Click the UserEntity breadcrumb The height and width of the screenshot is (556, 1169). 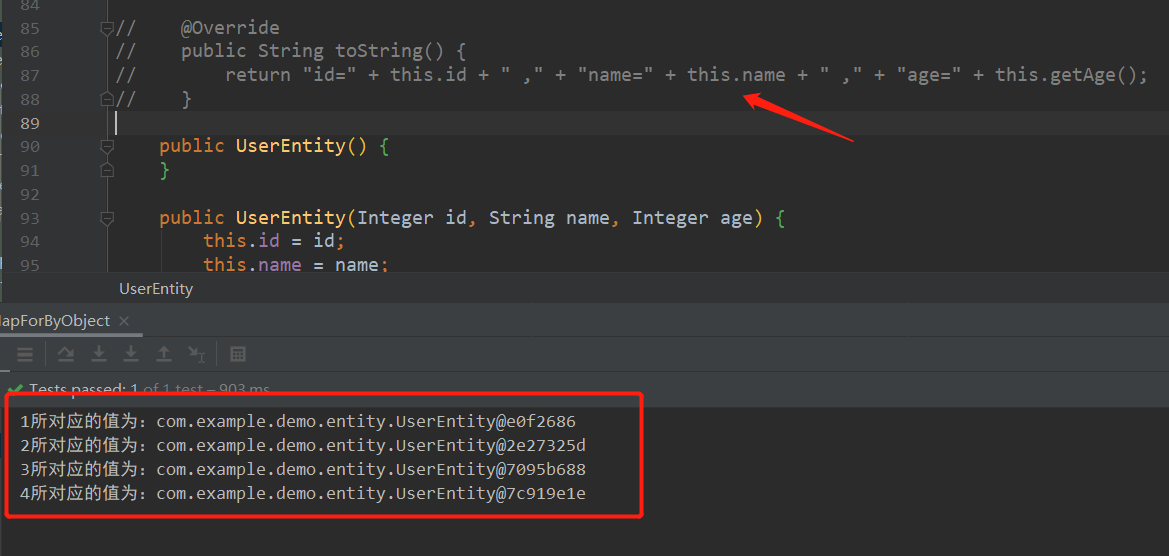[156, 289]
